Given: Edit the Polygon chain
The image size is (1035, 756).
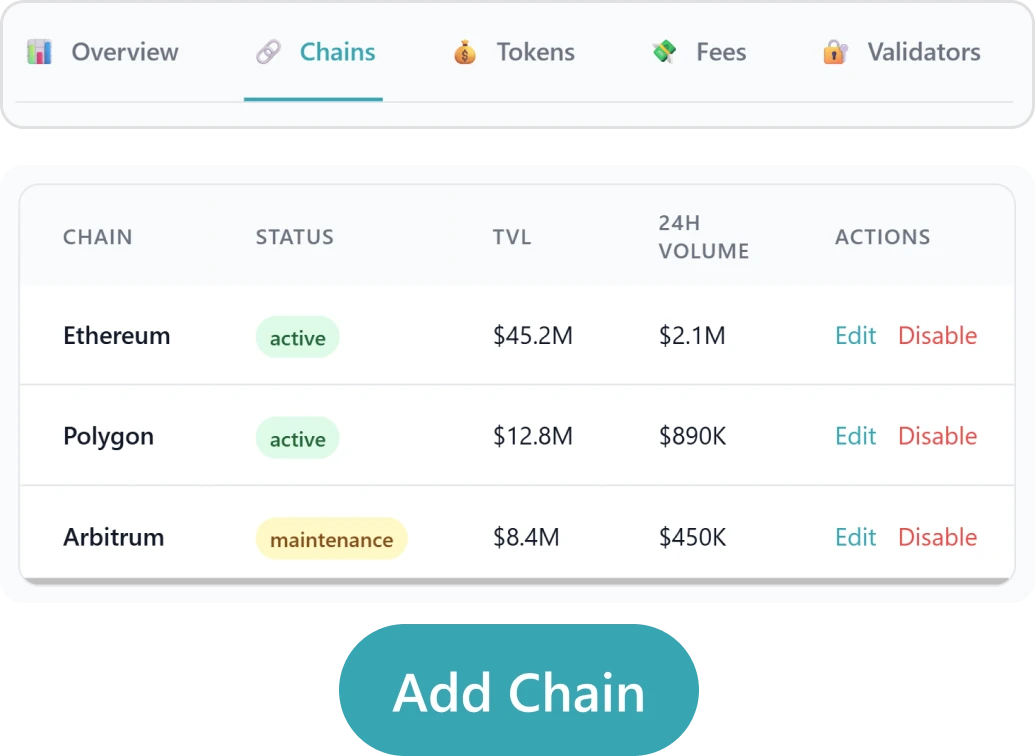Looking at the screenshot, I should point(855,436).
